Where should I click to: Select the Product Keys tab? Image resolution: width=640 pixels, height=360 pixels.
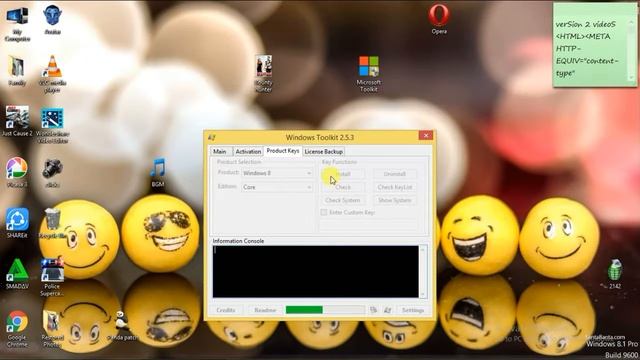[283, 151]
